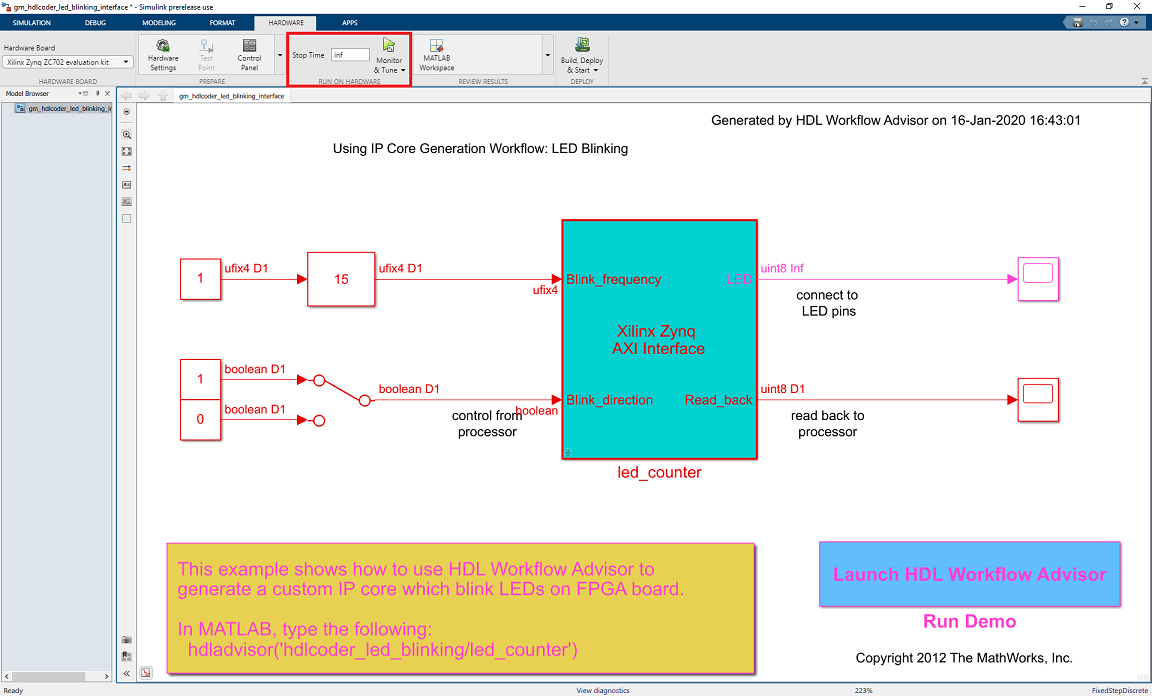Screen dimensions: 1152x696
Task: Click the Redo arrow in quick access
Action: pos(1109,23)
